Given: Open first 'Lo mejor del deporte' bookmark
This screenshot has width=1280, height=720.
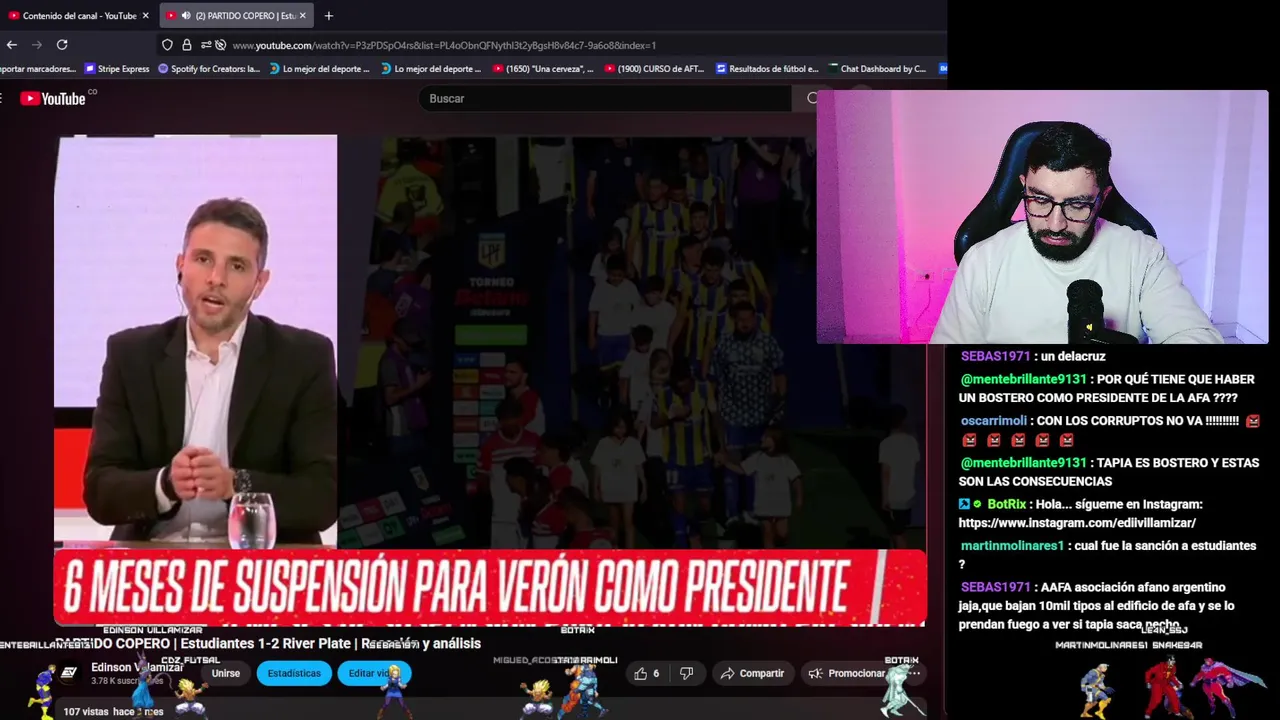Looking at the screenshot, I should click(x=320, y=69).
